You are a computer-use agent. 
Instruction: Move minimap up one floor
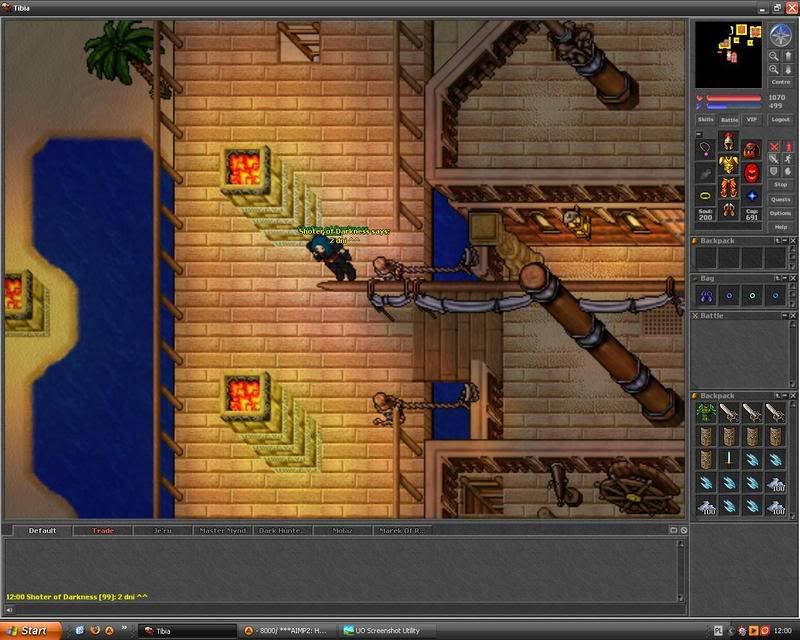point(787,56)
